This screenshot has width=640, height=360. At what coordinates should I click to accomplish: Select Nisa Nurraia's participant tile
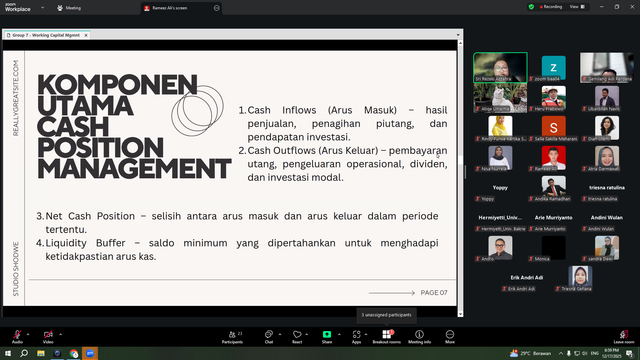[x=500, y=158]
